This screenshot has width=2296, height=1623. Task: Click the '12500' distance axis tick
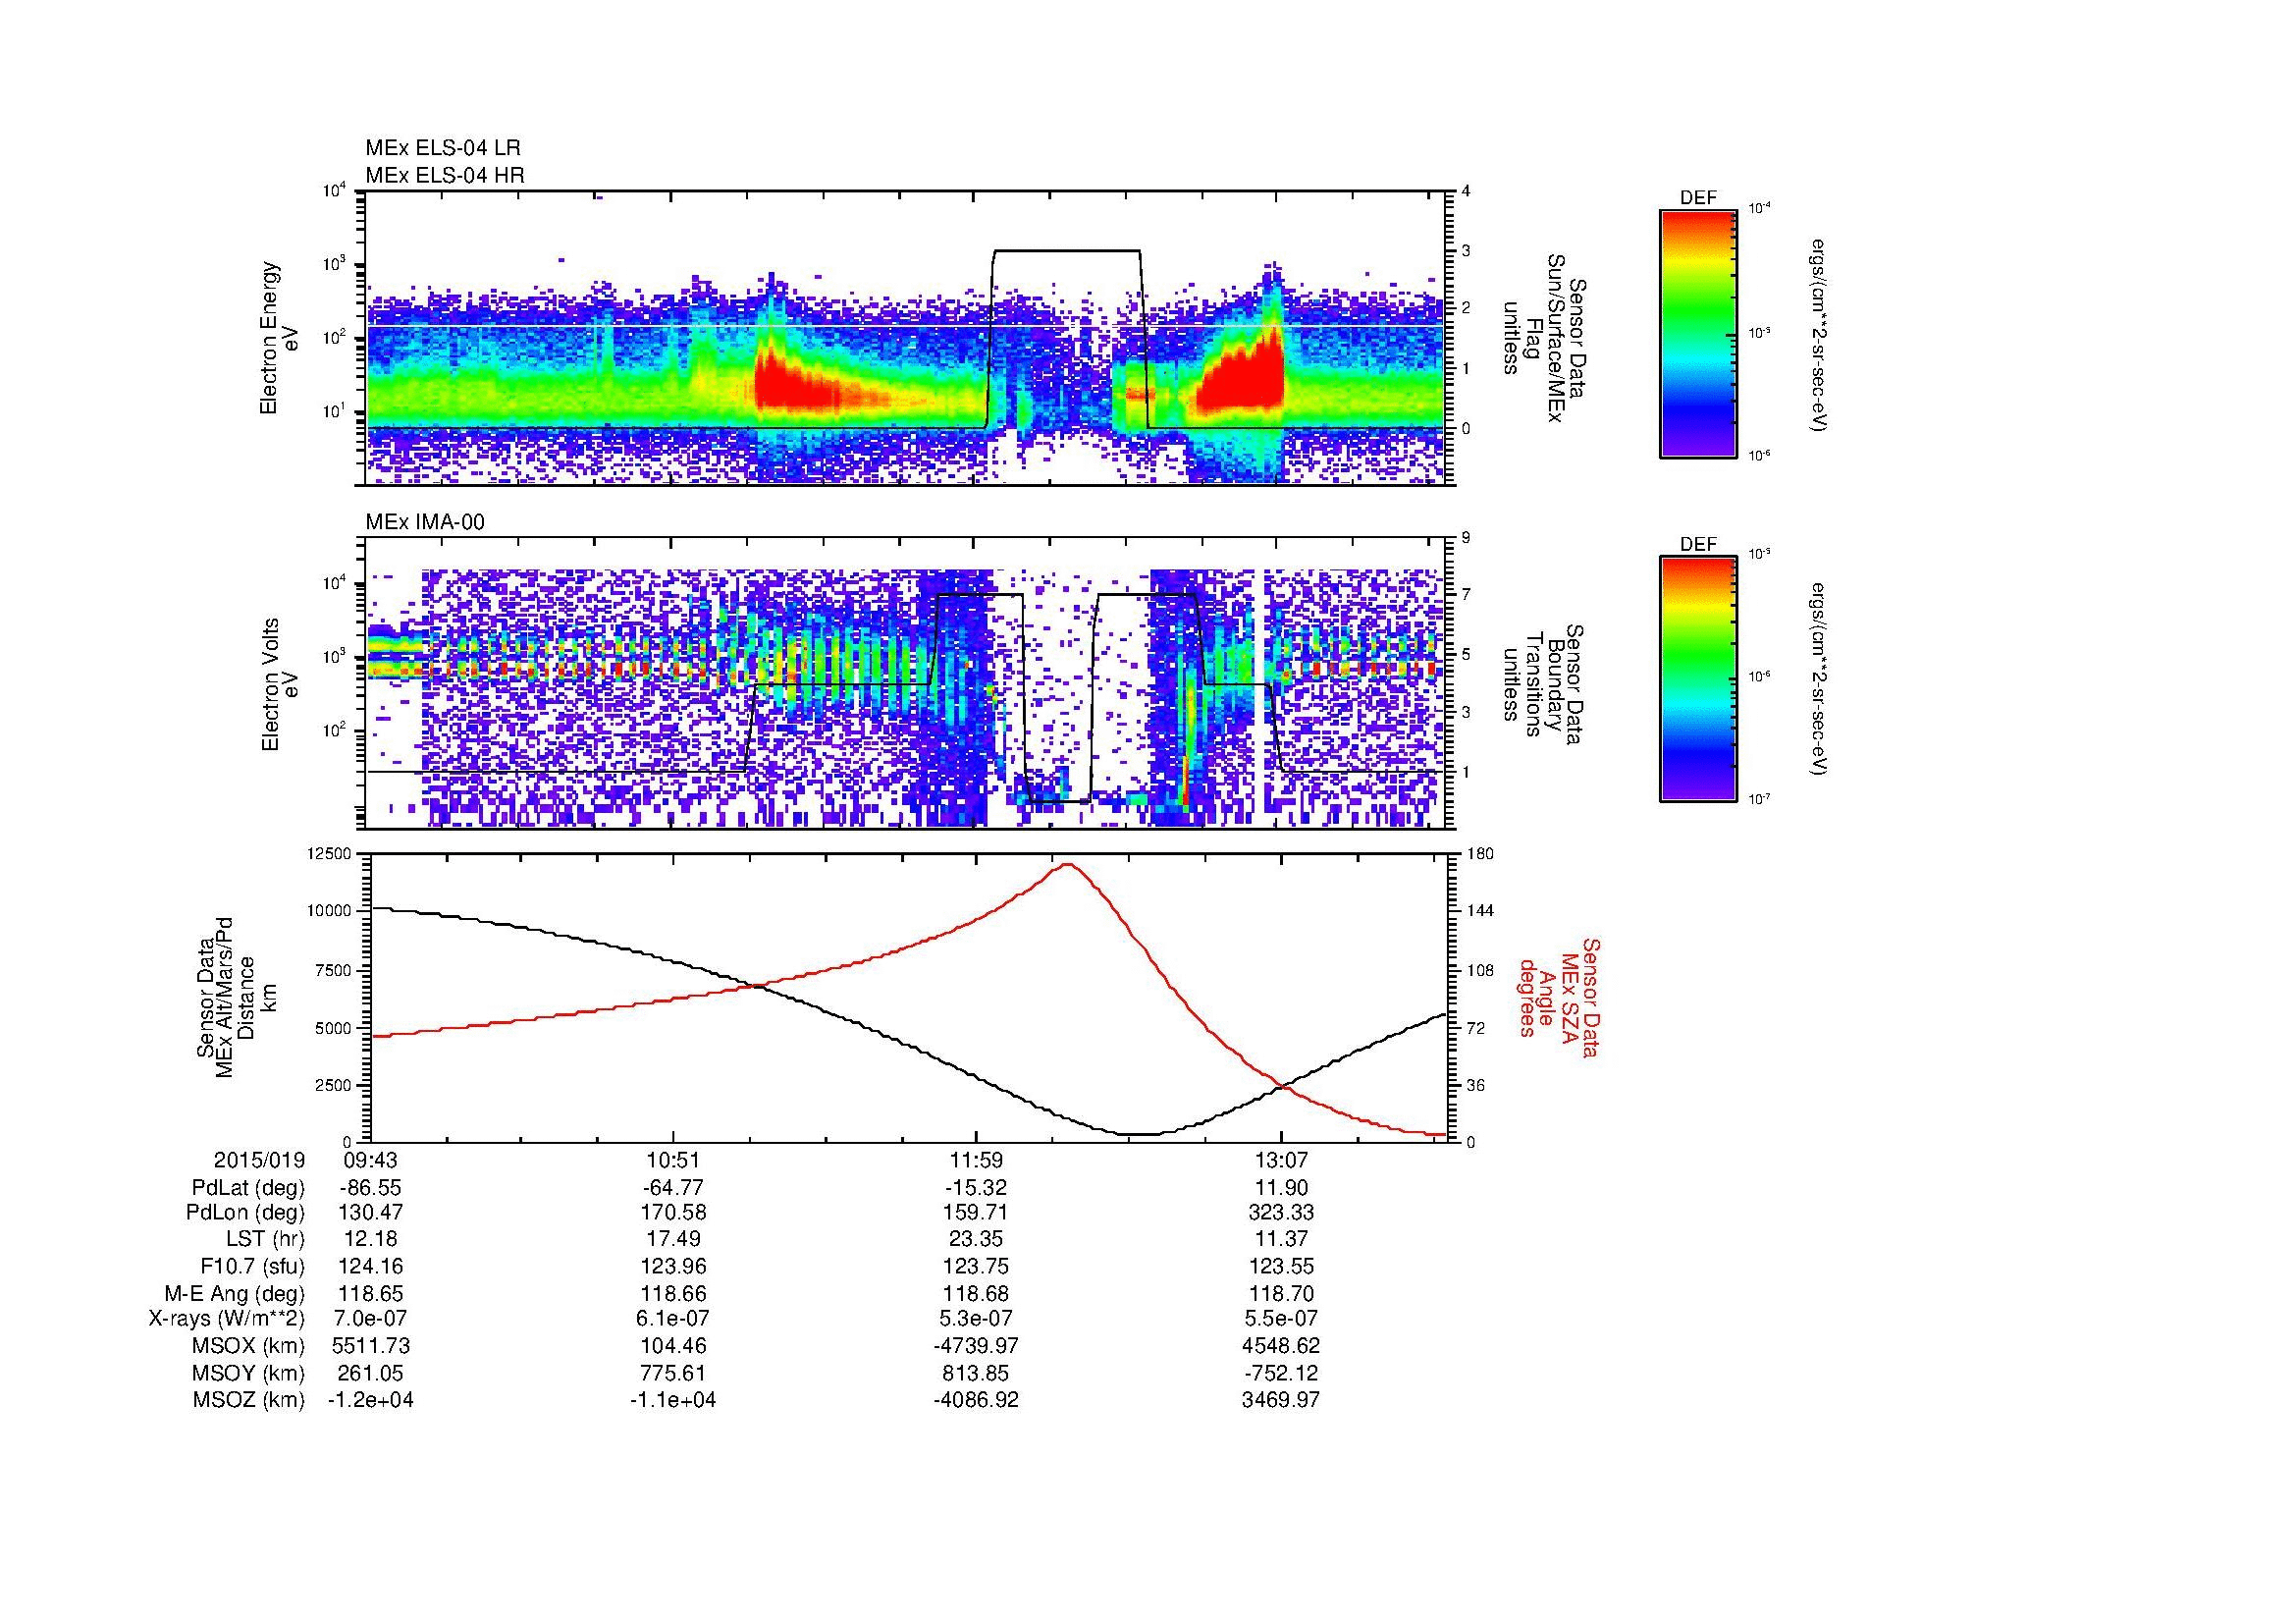click(331, 853)
